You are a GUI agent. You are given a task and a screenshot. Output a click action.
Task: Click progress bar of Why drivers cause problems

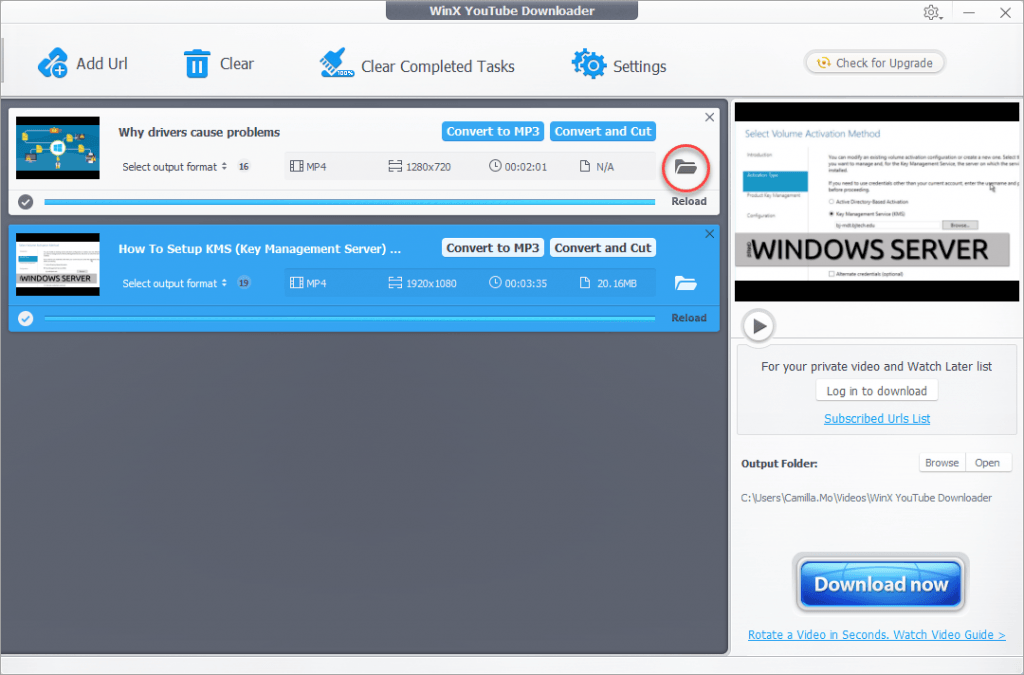click(x=349, y=202)
